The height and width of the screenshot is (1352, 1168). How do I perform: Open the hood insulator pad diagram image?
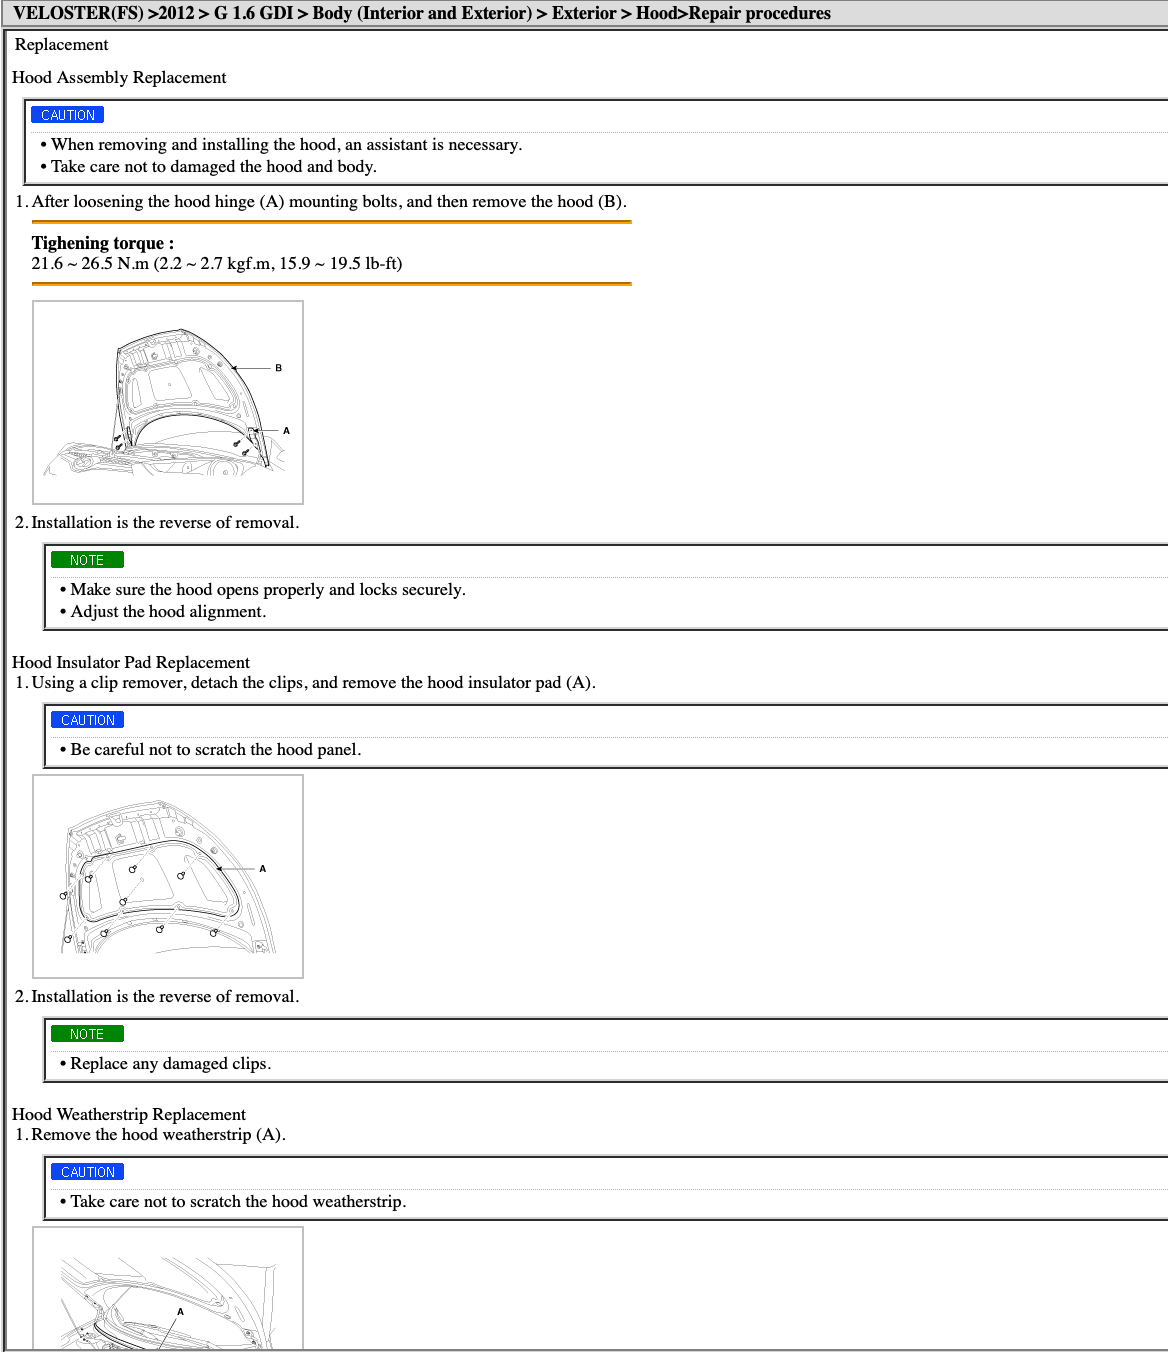168,876
